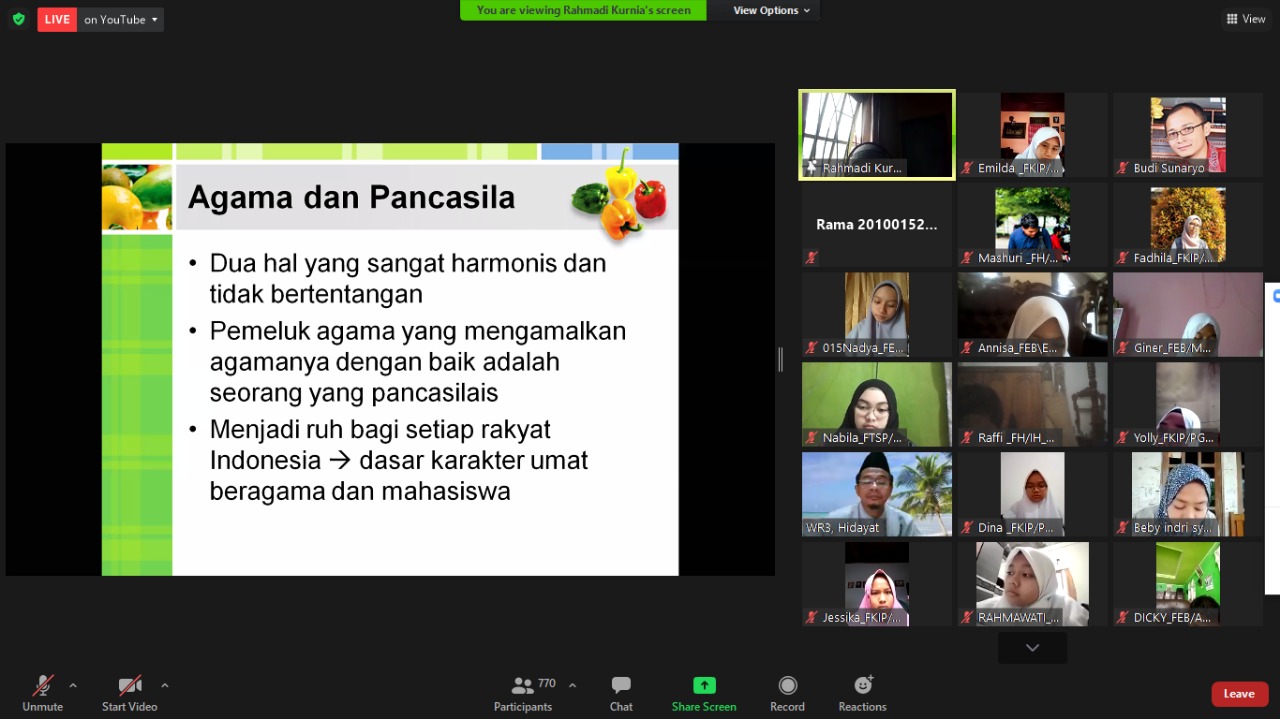This screenshot has height=719, width=1280.
Task: Expand the arrow next to Participants count
Action: click(572, 685)
